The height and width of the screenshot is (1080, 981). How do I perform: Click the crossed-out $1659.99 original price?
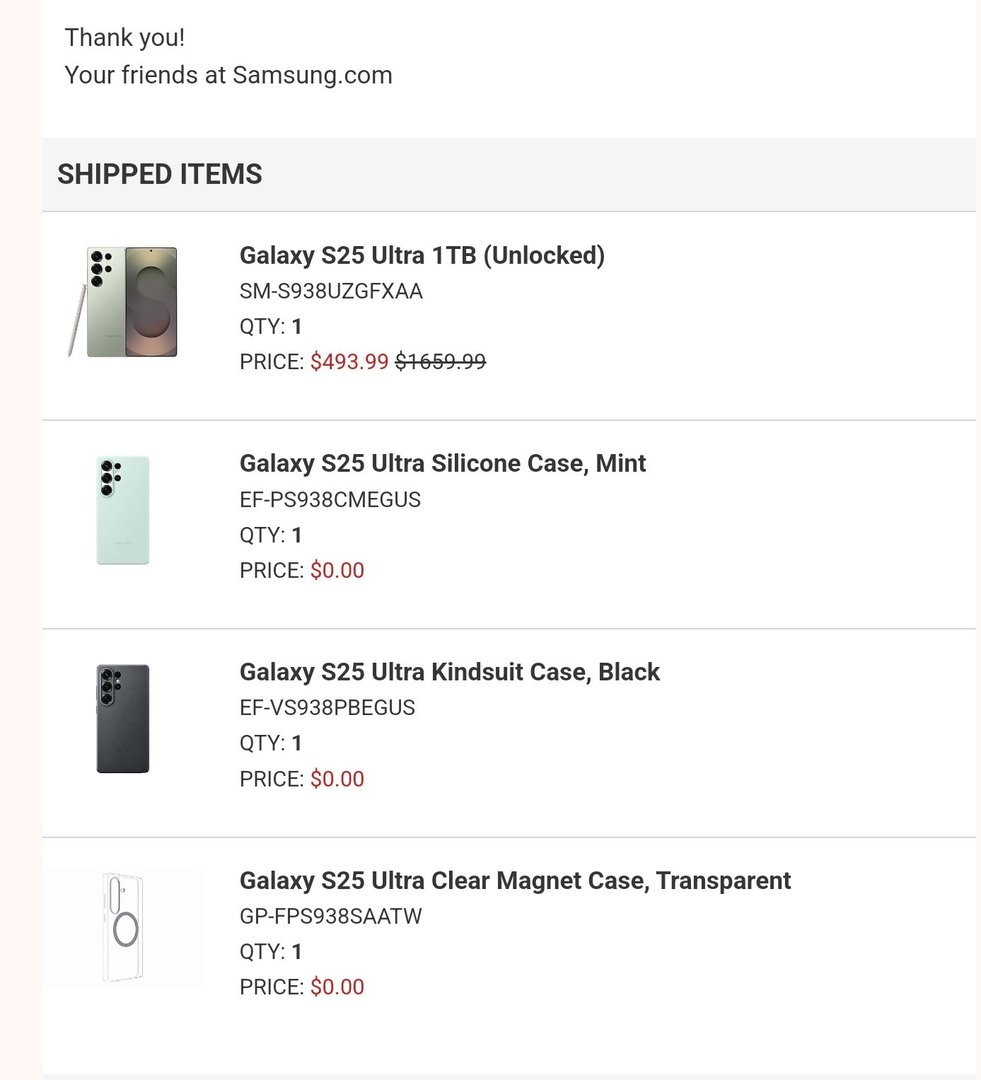[441, 362]
